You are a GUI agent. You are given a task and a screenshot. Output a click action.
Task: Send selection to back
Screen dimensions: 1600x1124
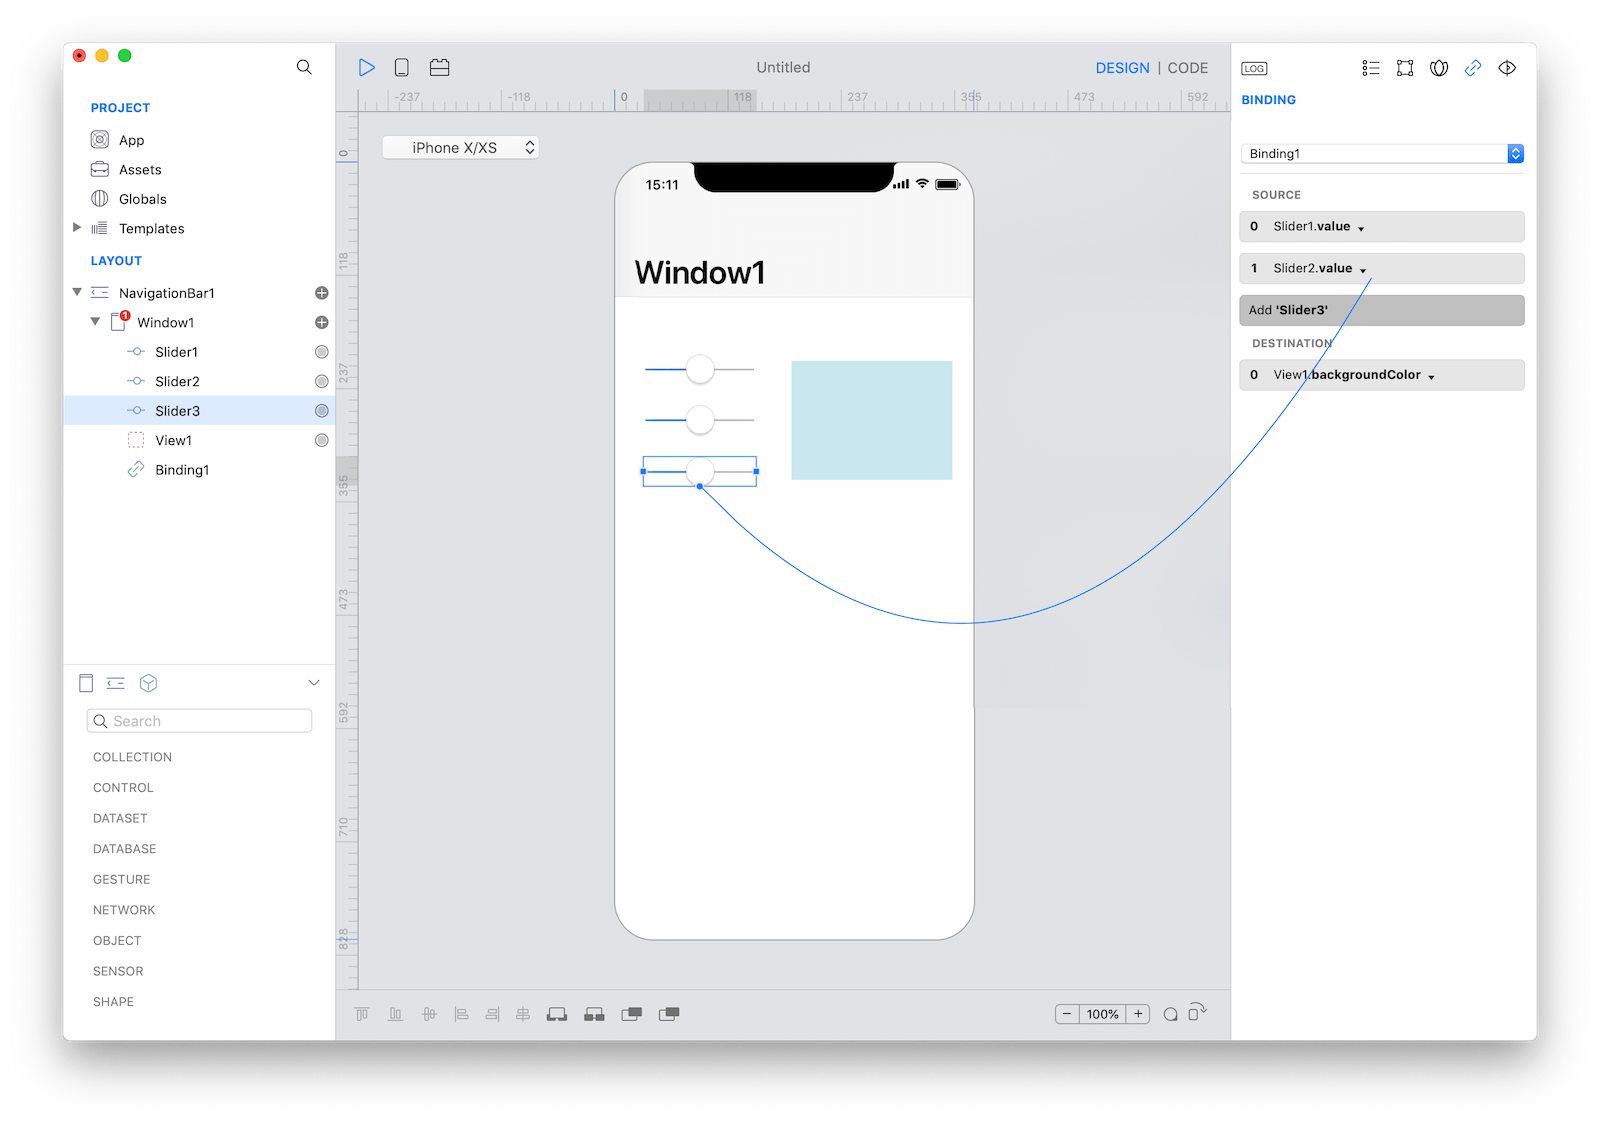[594, 1014]
